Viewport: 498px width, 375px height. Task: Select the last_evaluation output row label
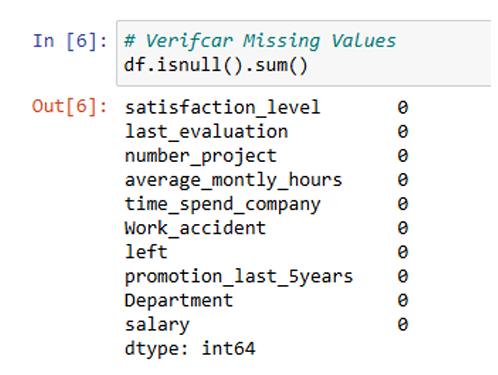pyautogui.click(x=206, y=132)
